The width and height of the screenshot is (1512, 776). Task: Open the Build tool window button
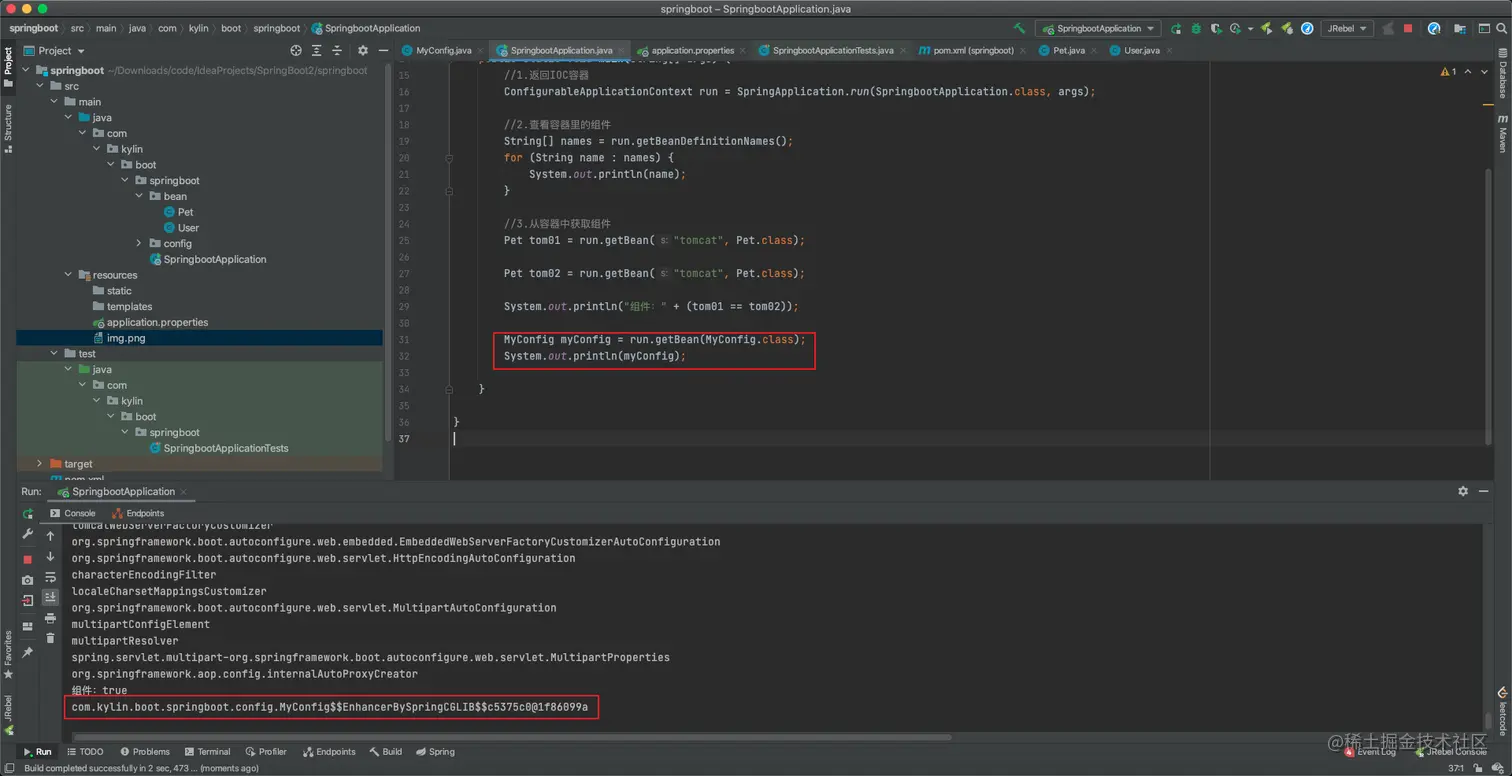pos(386,752)
